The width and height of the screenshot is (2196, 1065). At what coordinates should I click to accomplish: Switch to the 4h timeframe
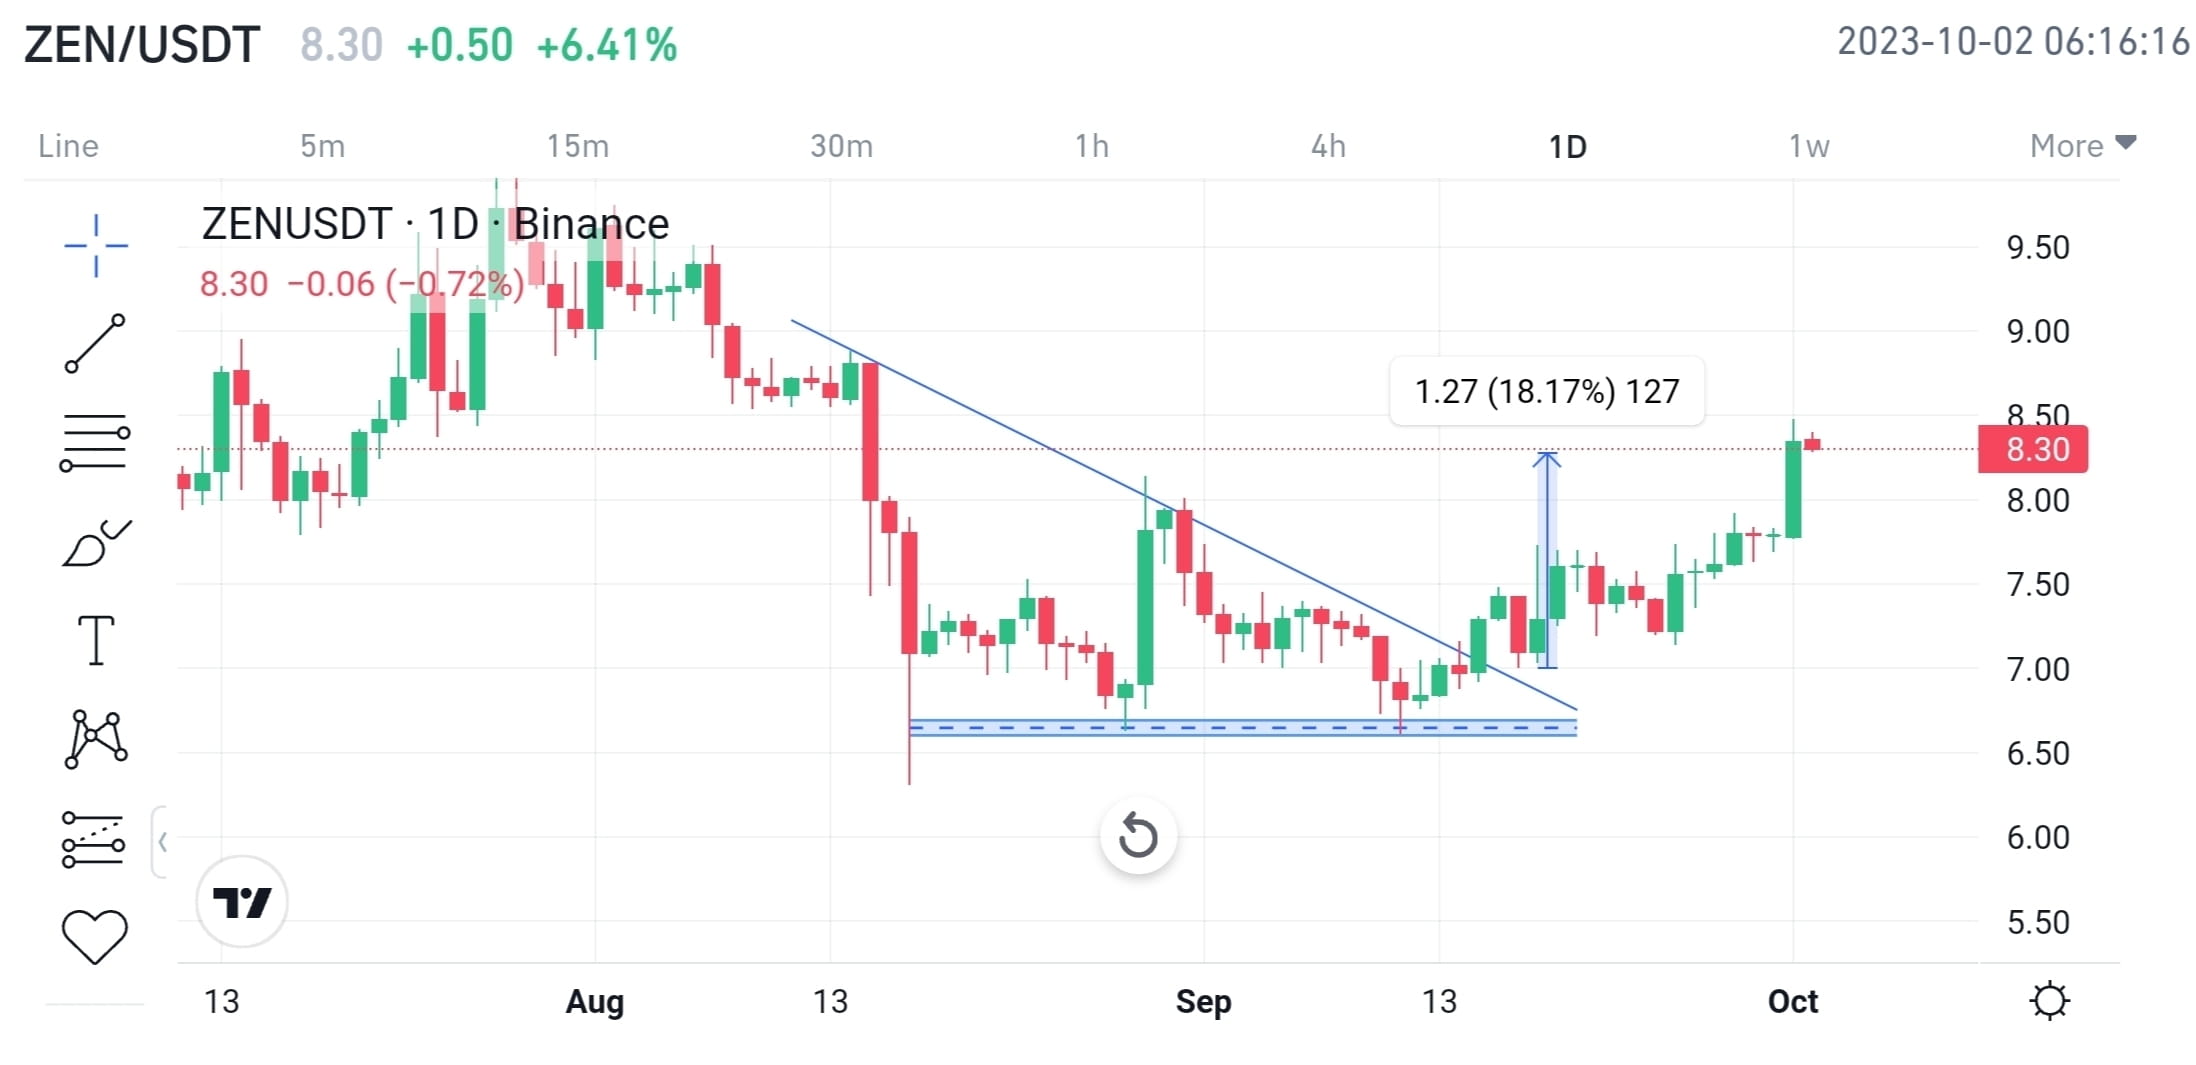click(1328, 146)
